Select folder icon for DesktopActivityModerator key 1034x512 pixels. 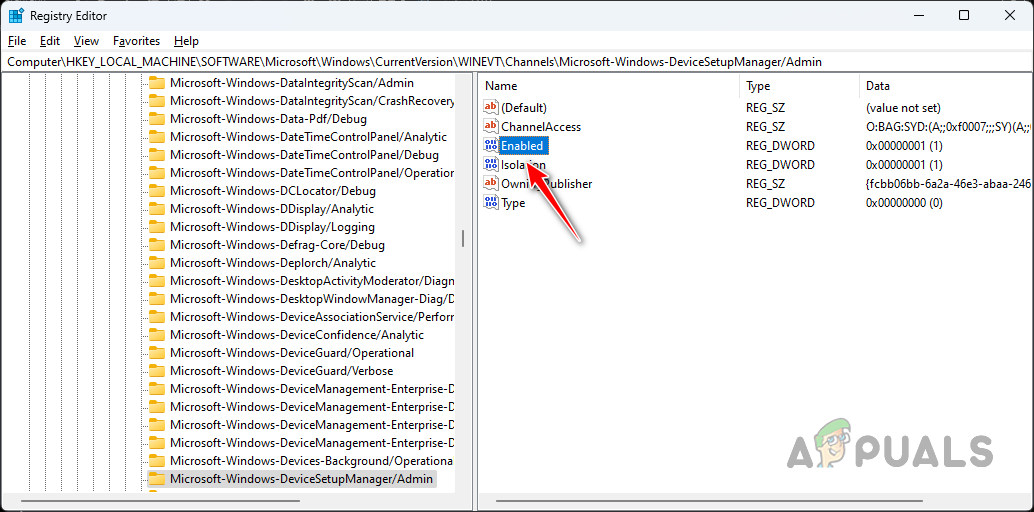point(156,280)
